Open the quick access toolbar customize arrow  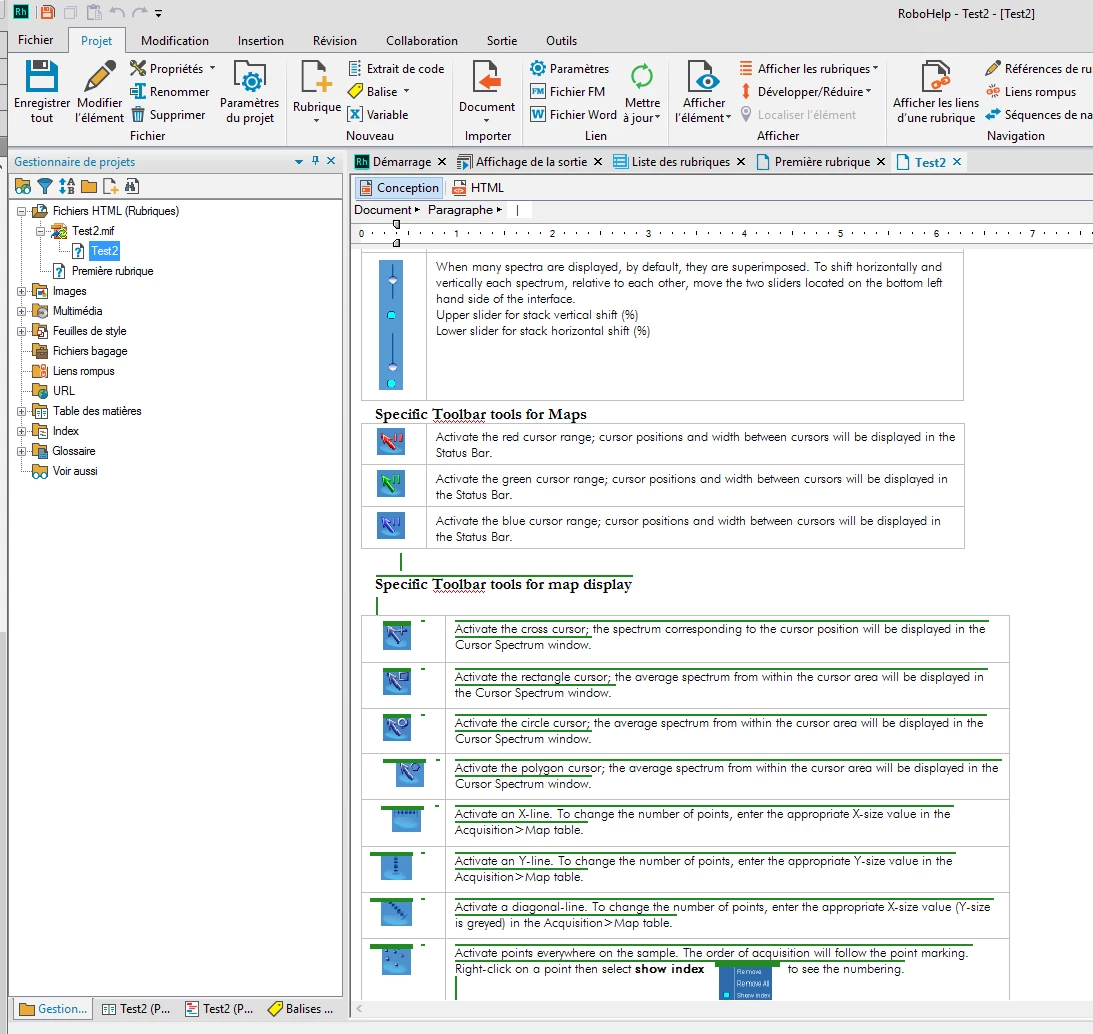[159, 13]
